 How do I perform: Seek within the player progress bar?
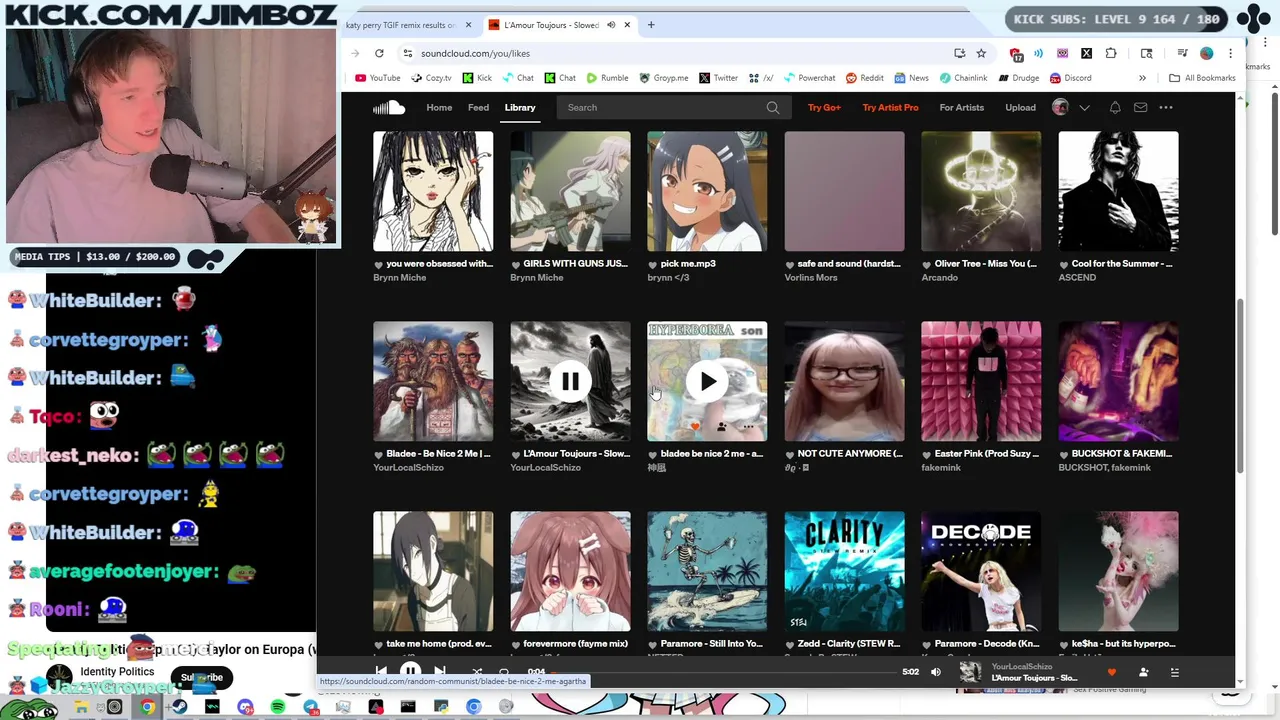click(723, 672)
